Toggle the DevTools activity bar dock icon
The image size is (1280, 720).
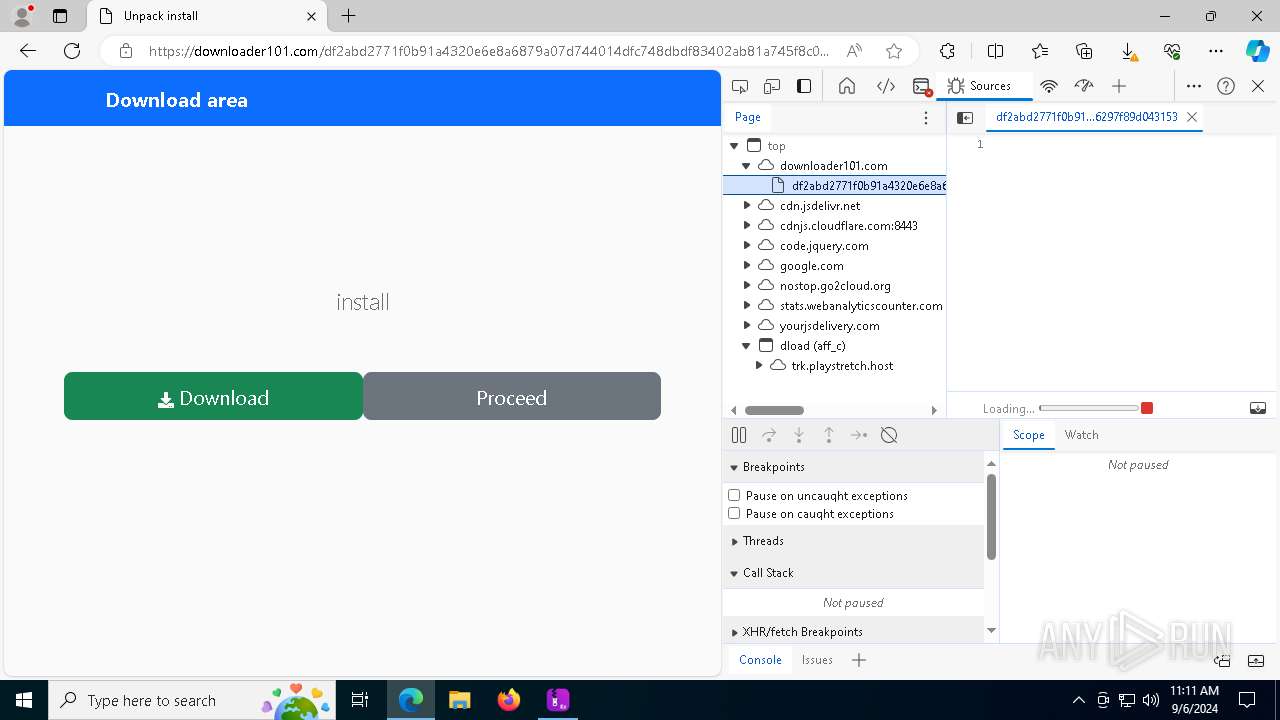click(804, 86)
